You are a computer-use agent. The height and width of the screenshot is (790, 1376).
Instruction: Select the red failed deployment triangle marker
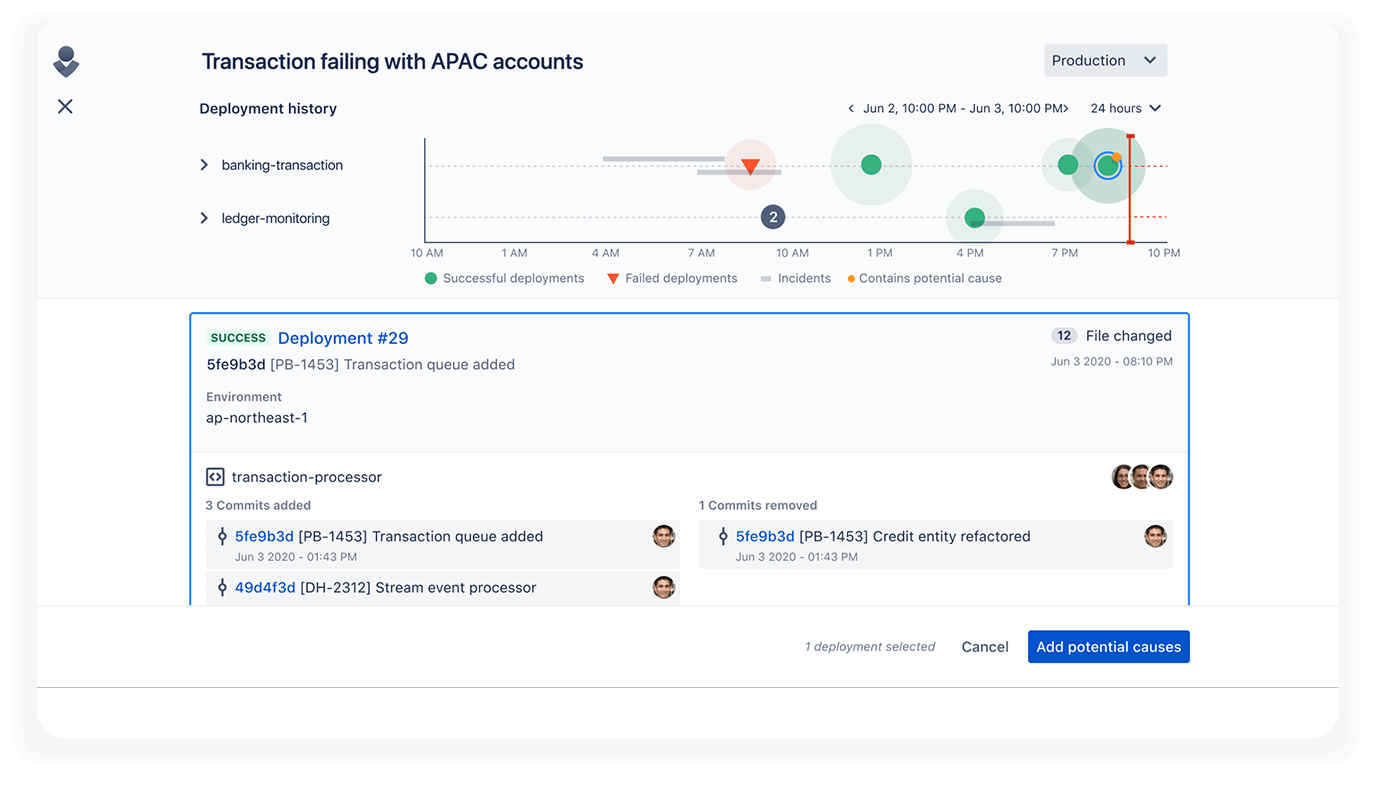click(748, 164)
